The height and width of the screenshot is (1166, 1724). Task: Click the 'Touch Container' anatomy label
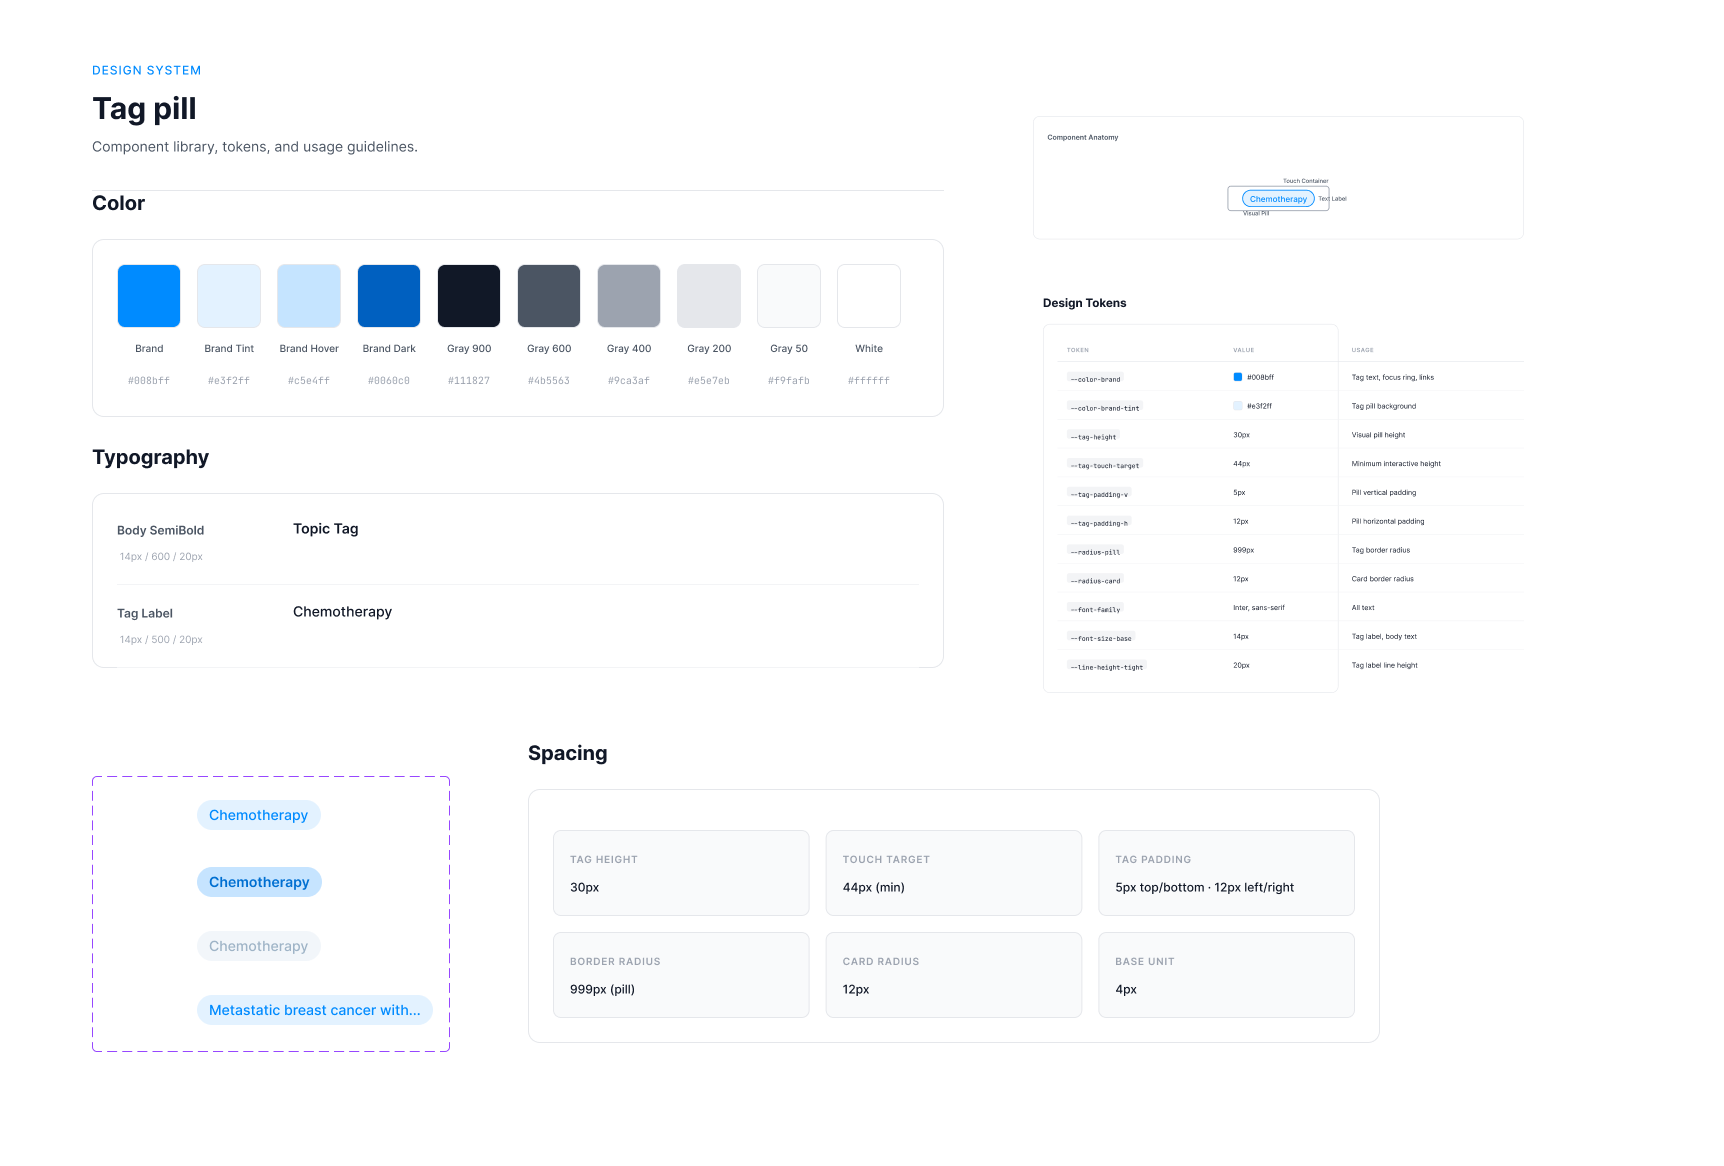[1306, 181]
